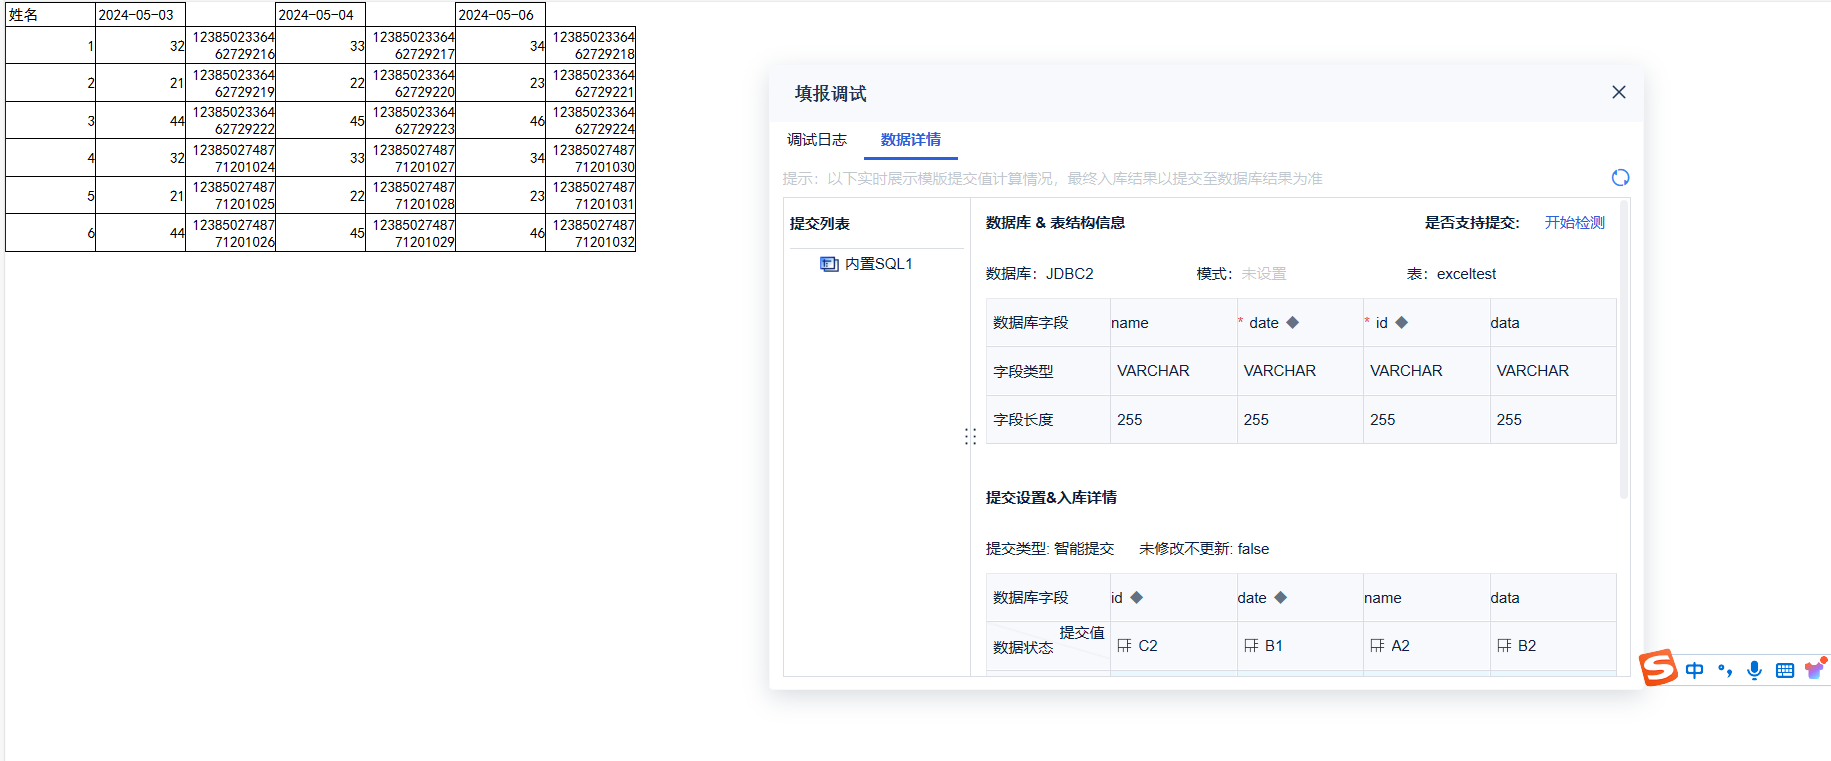Switch to the 调试日志 tab
This screenshot has height=761, width=1831.
click(x=816, y=140)
